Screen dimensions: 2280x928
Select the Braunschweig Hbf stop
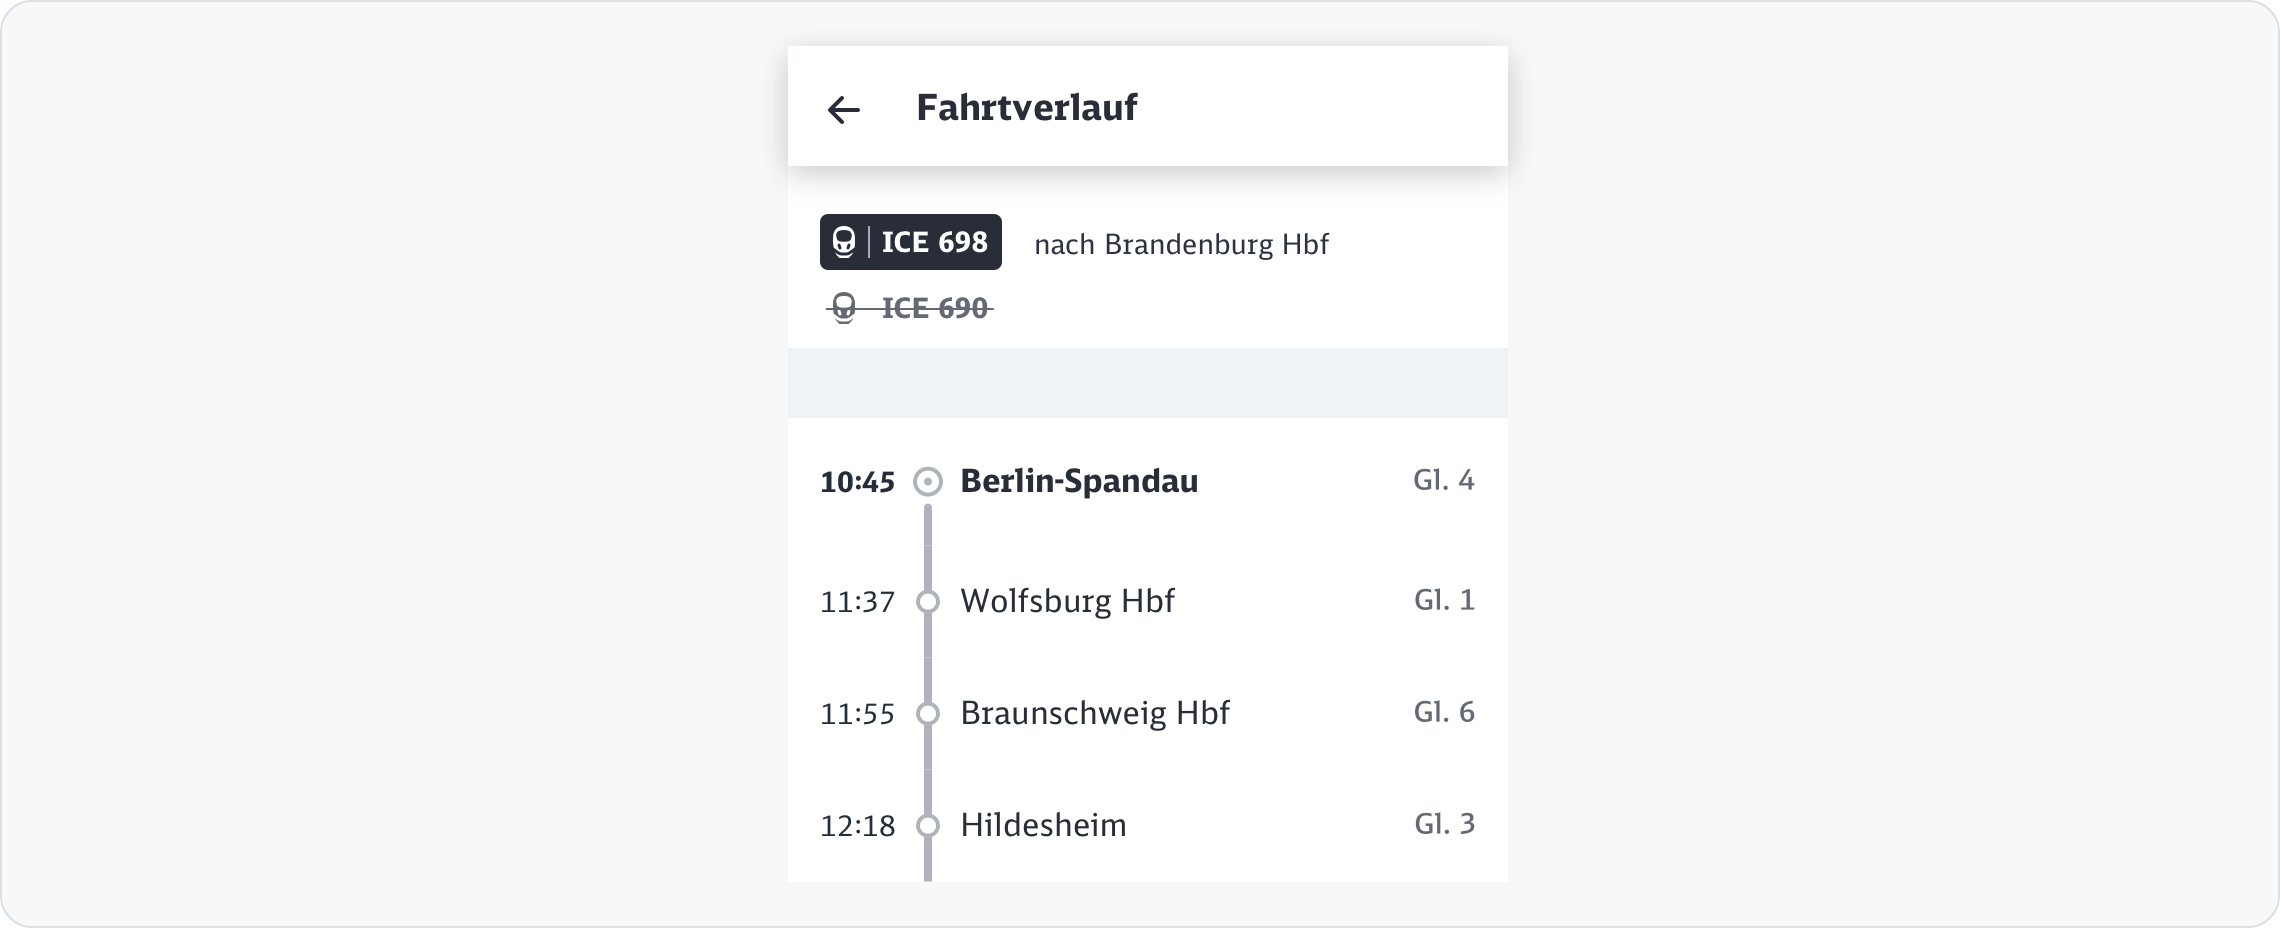1094,713
